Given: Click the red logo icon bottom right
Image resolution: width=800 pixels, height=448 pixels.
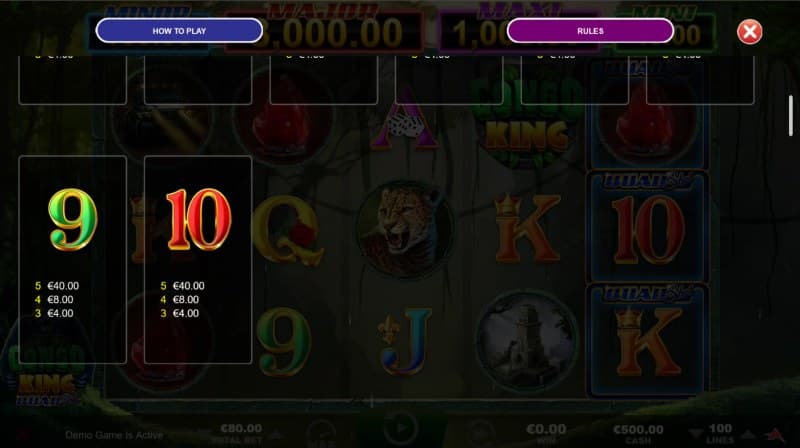Looking at the screenshot, I should click(774, 434).
